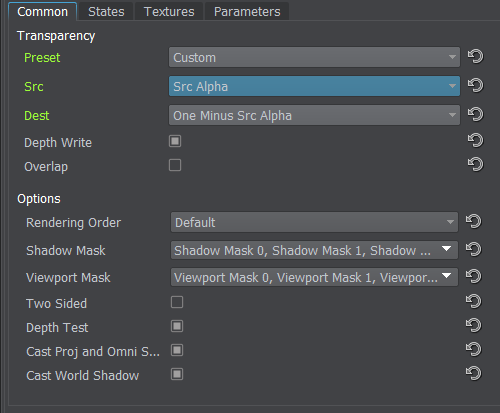Reset the Depth Write setting

tap(475, 140)
